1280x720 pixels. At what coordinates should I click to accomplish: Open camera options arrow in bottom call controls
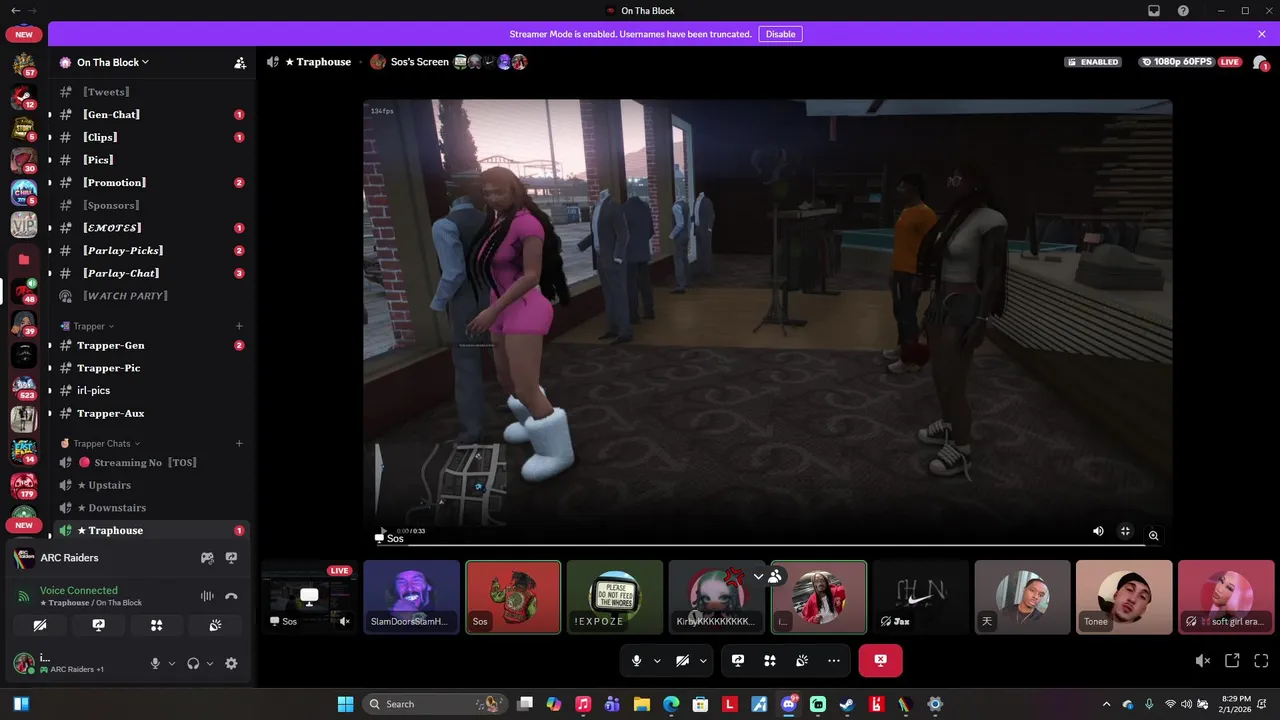coord(703,661)
